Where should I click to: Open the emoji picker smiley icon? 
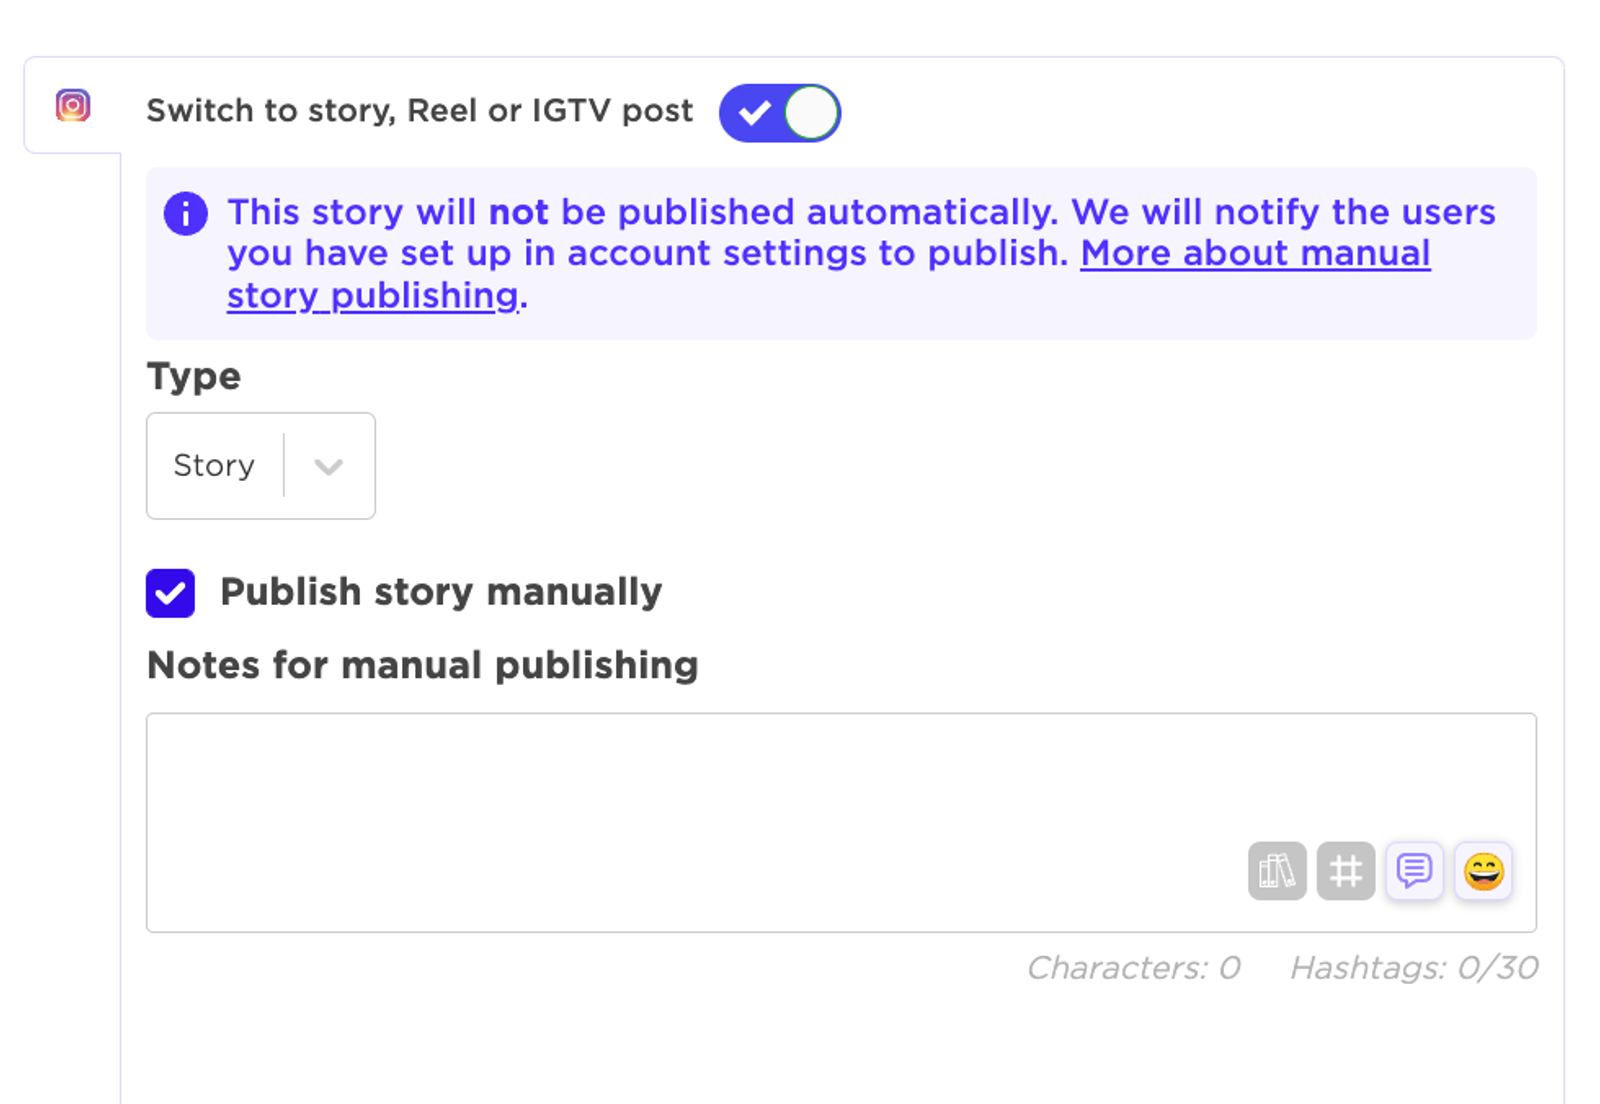point(1483,871)
